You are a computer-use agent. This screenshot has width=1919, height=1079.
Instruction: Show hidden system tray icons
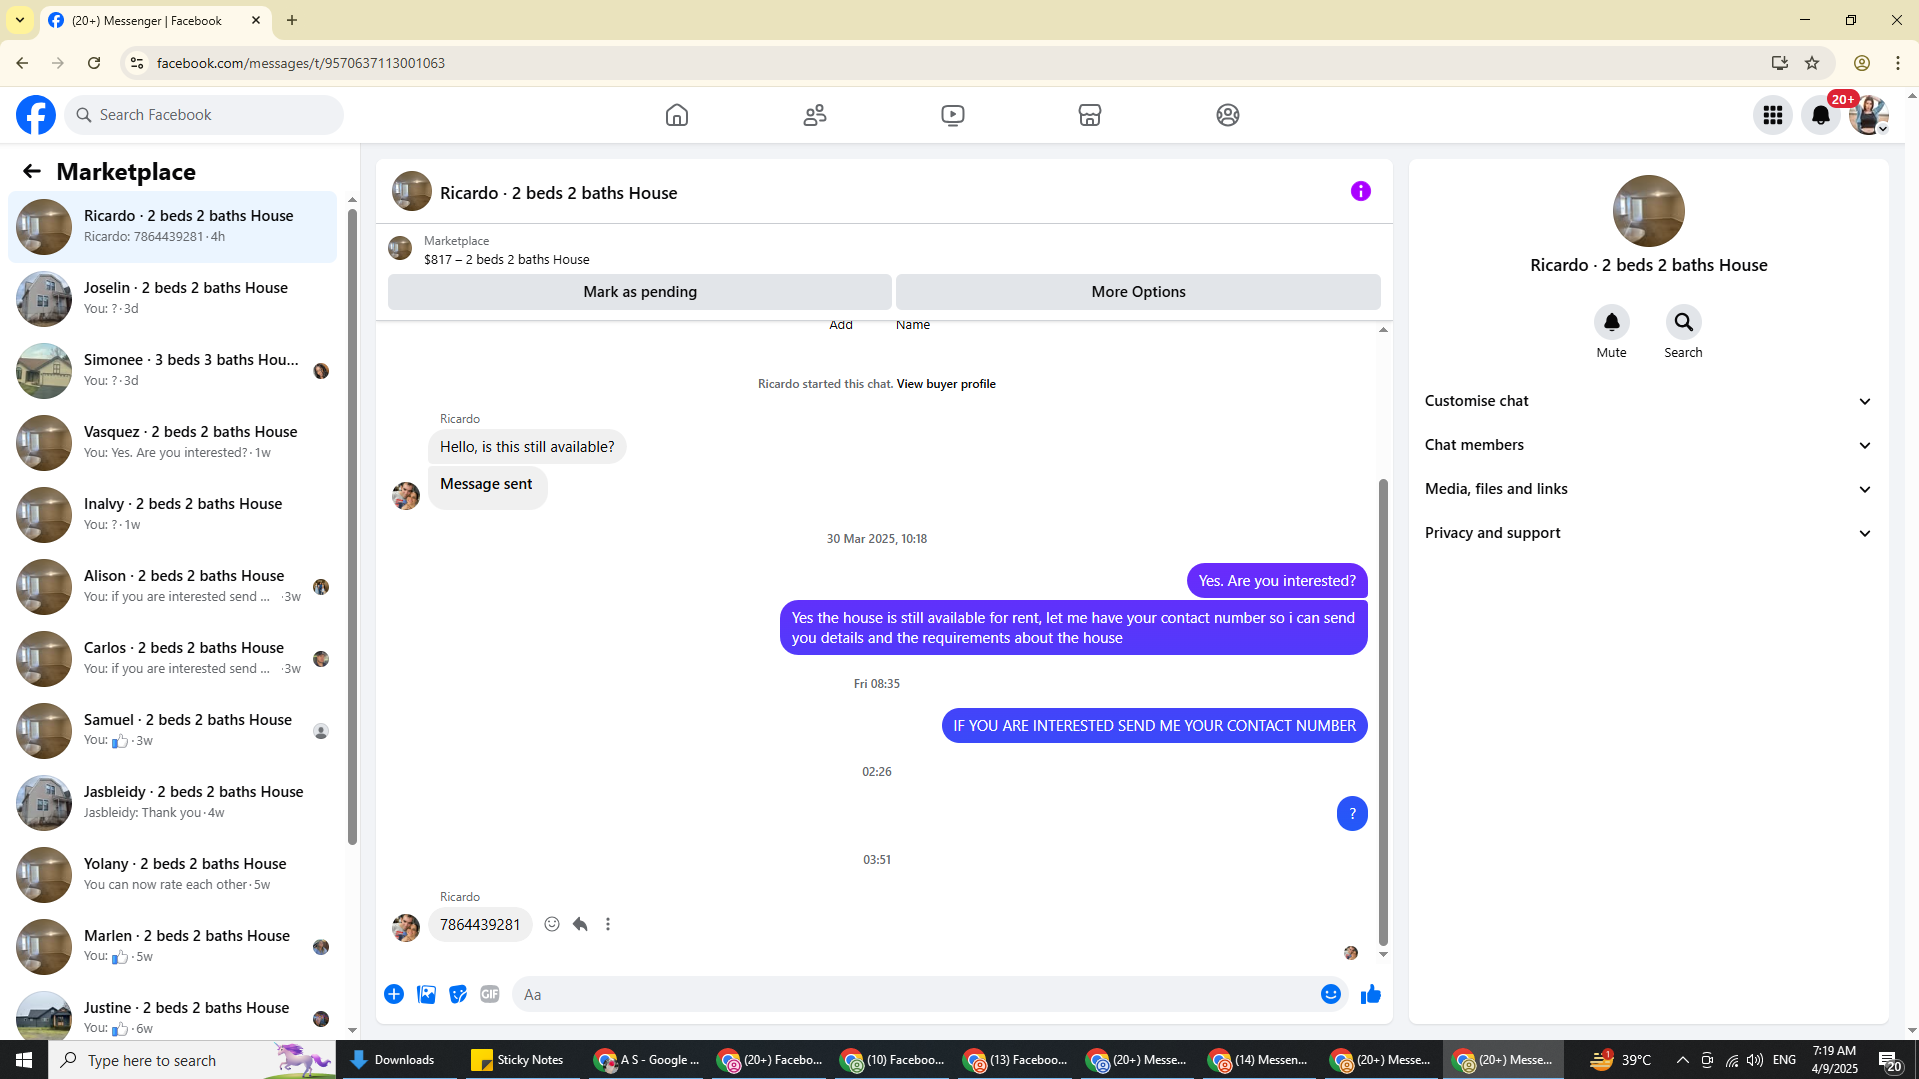pyautogui.click(x=1682, y=1060)
